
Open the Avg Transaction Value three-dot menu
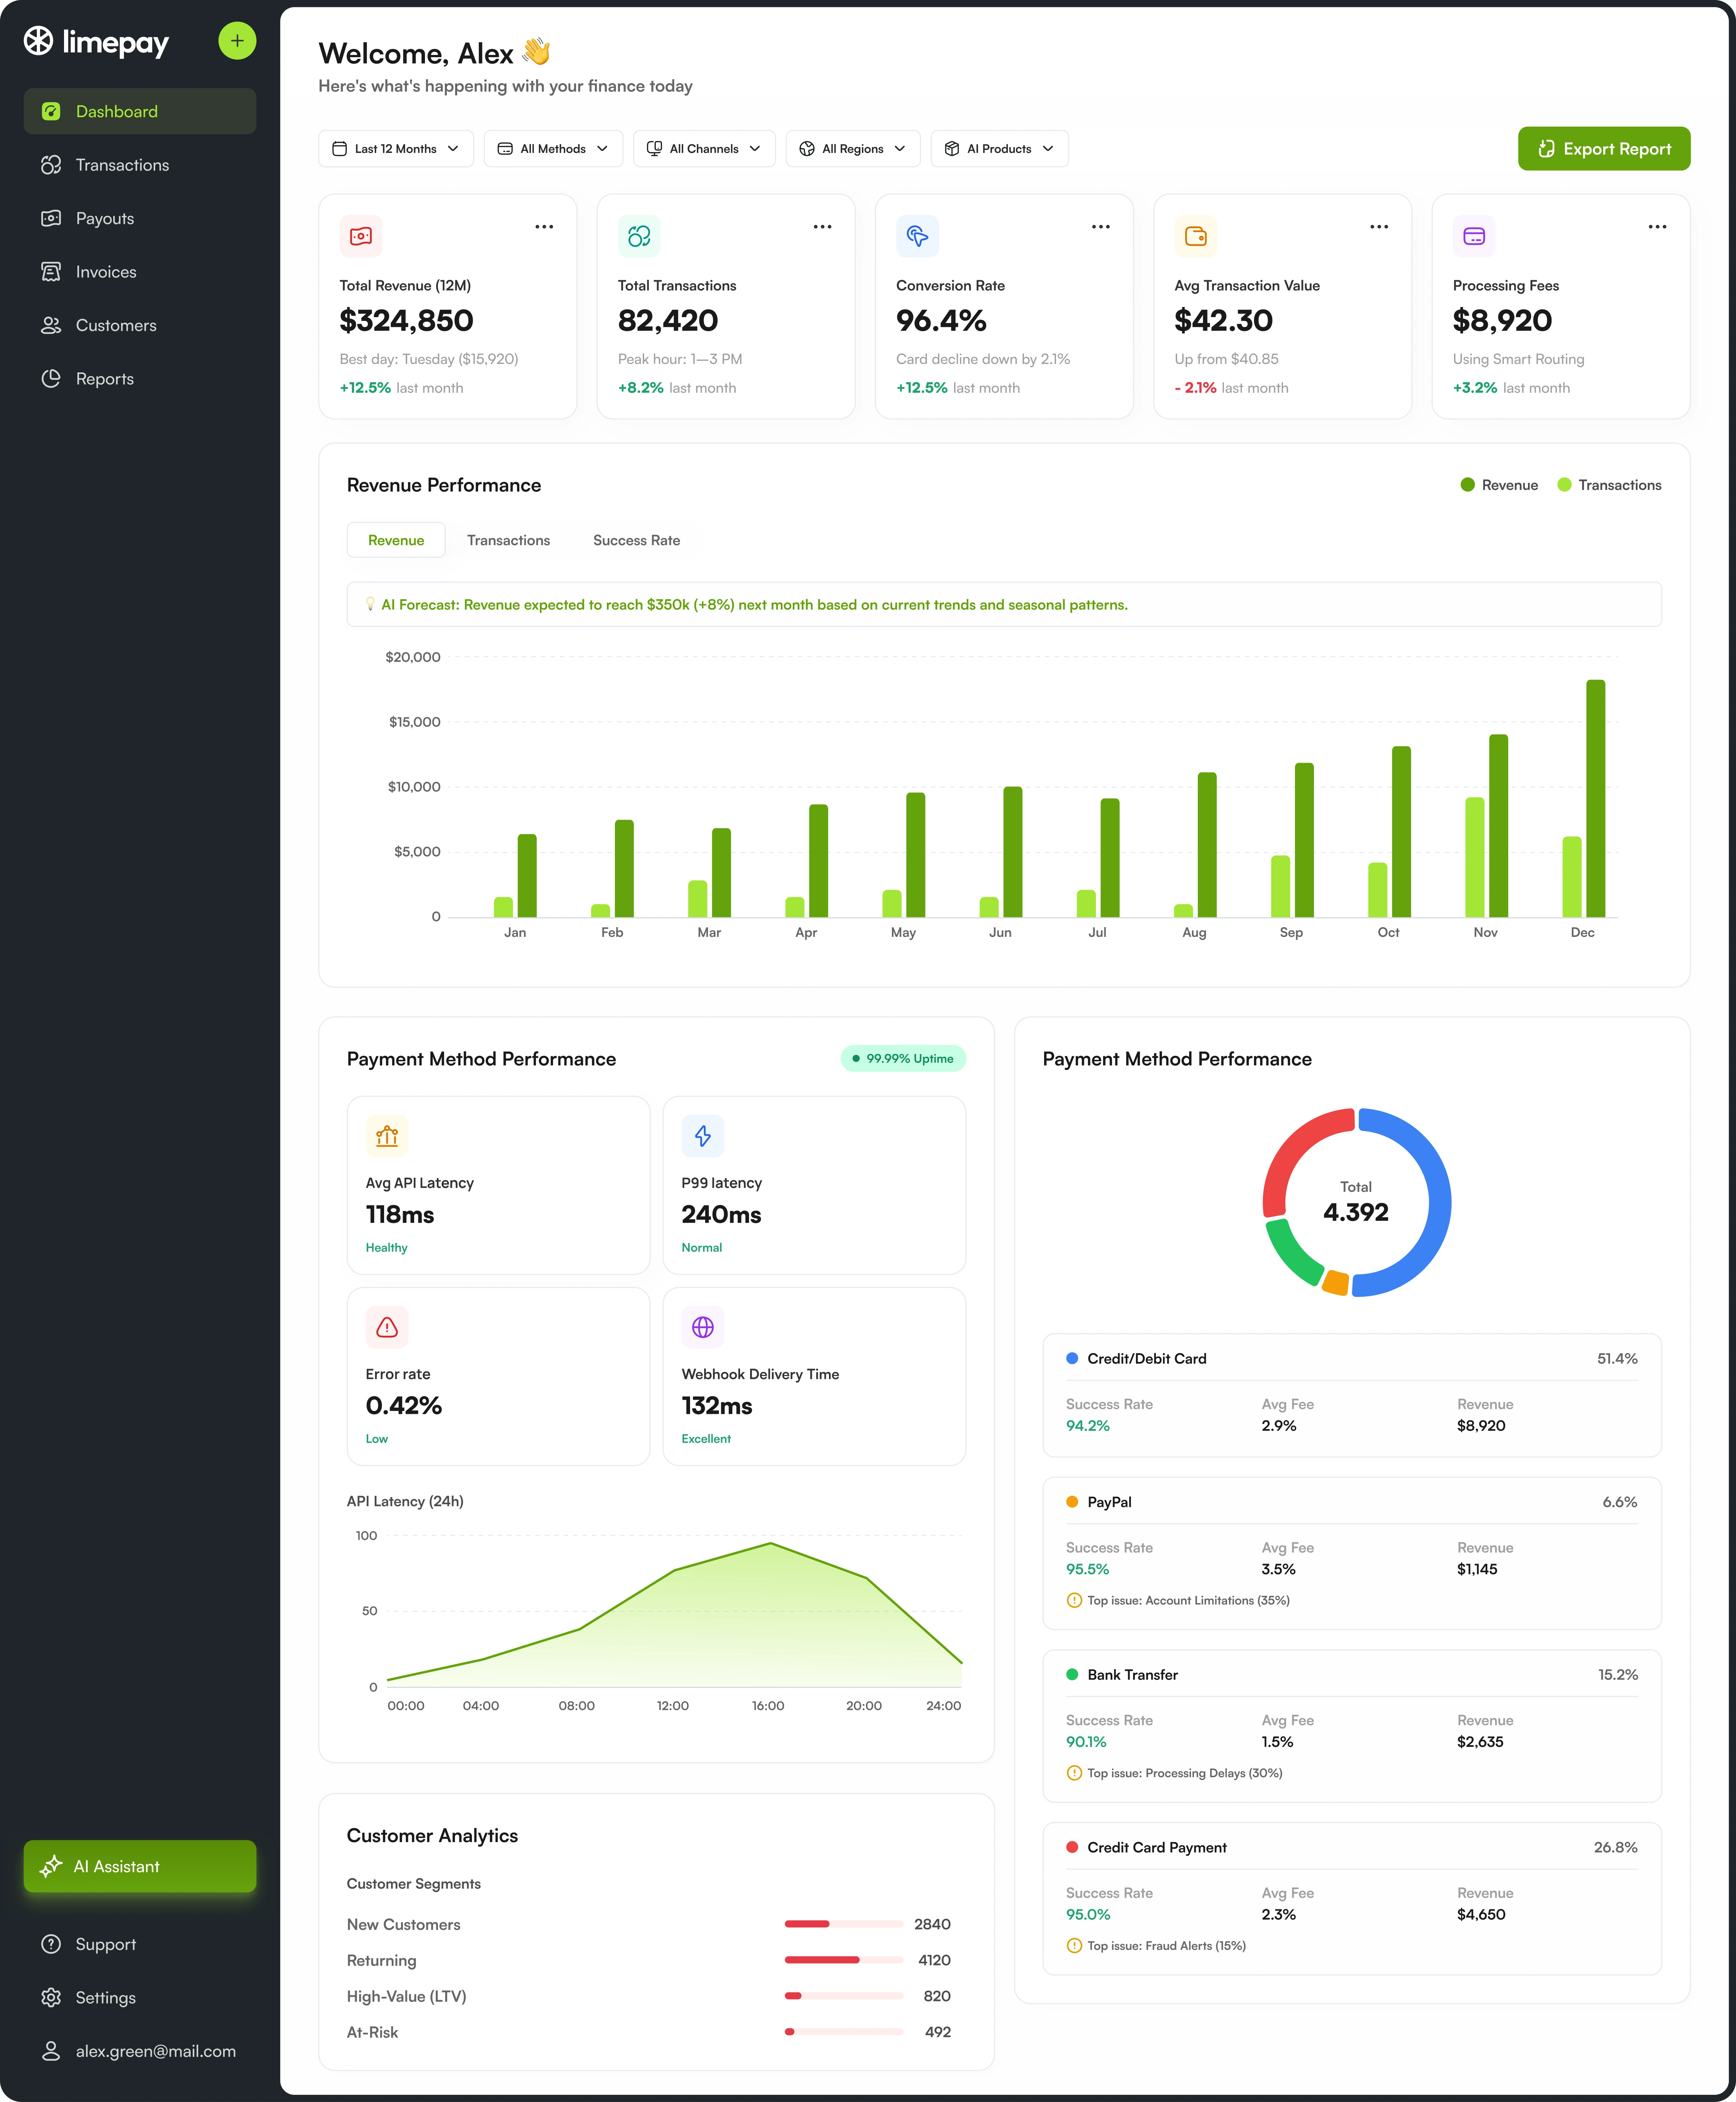(1379, 227)
